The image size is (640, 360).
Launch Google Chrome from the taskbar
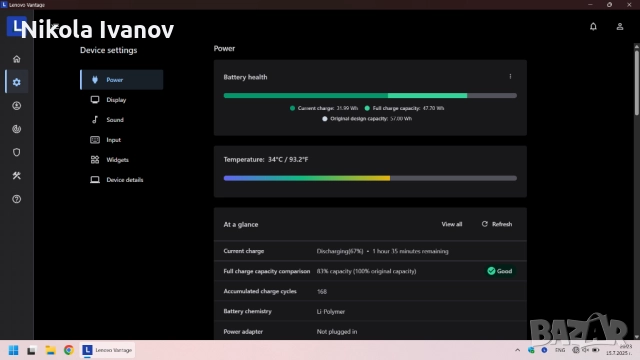(x=69, y=350)
